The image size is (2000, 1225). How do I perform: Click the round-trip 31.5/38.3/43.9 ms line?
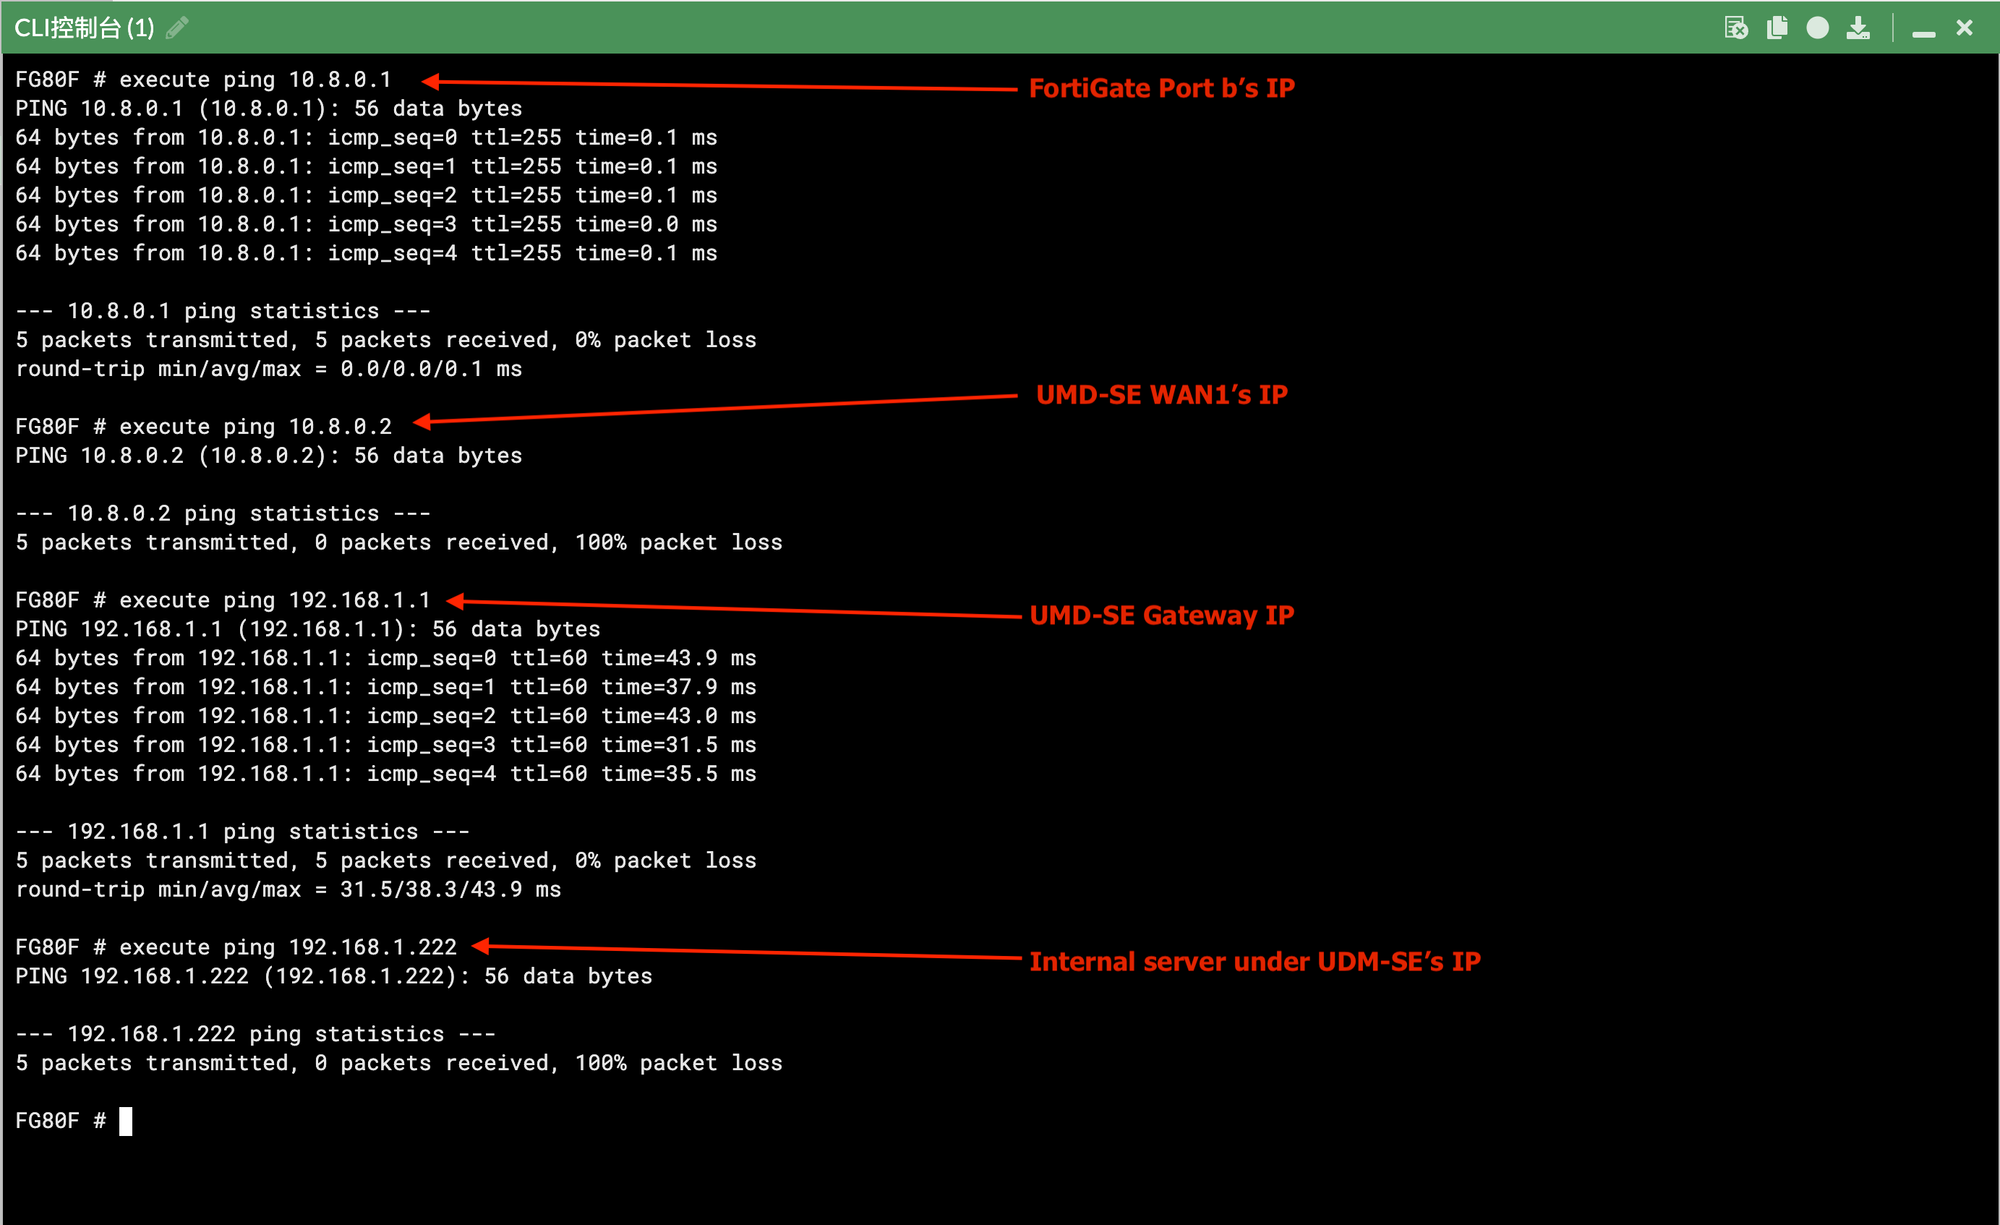288,890
